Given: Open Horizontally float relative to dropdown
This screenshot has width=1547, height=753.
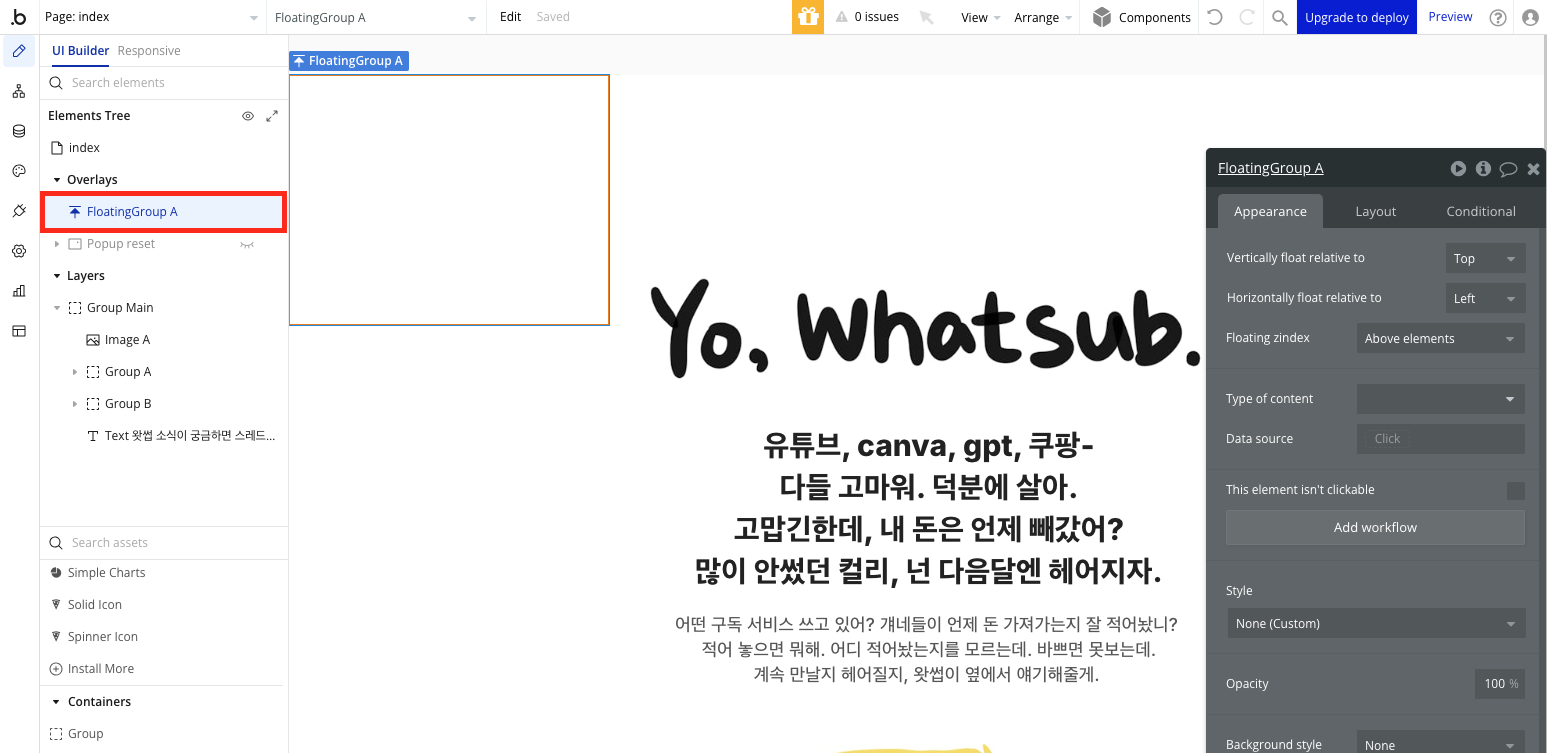Looking at the screenshot, I should [1486, 298].
